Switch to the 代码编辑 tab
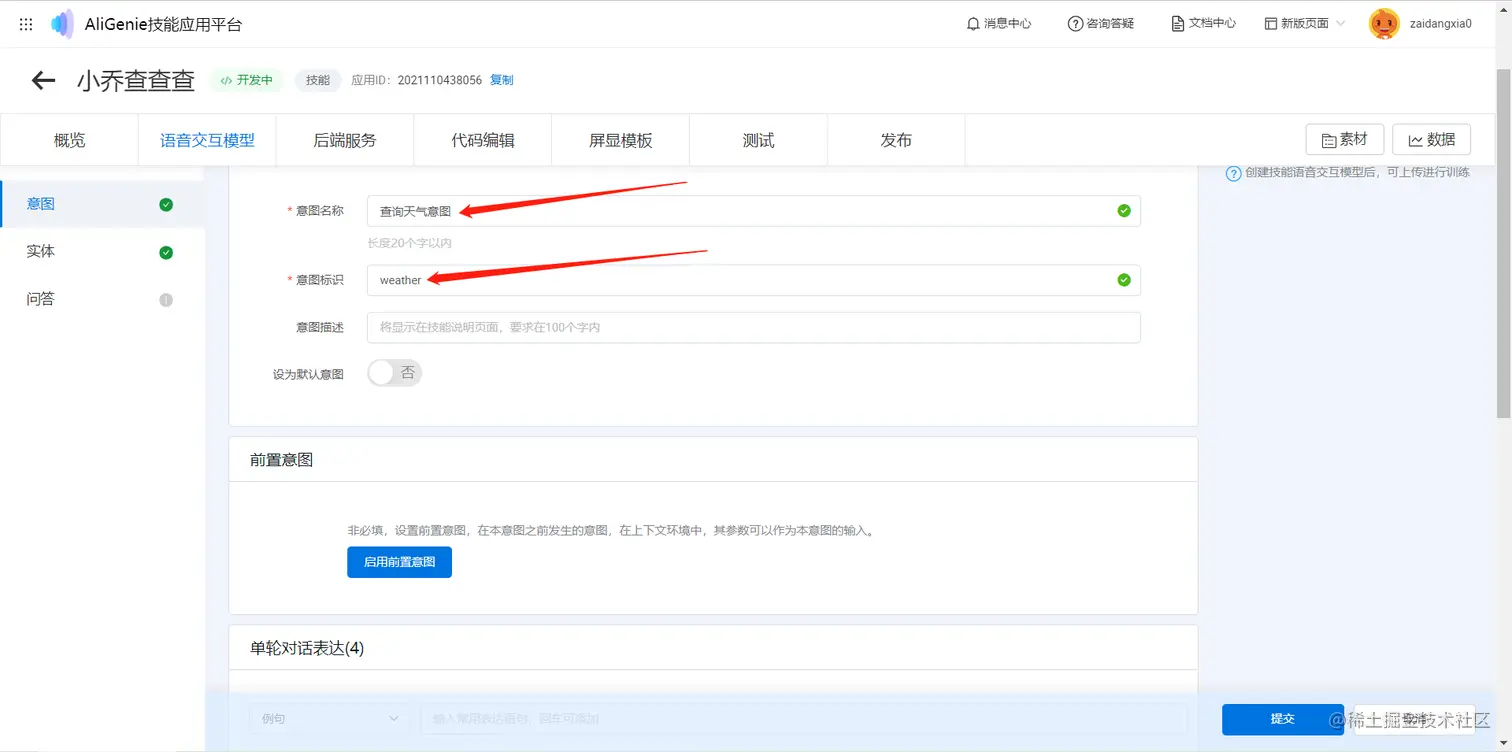 pyautogui.click(x=483, y=140)
